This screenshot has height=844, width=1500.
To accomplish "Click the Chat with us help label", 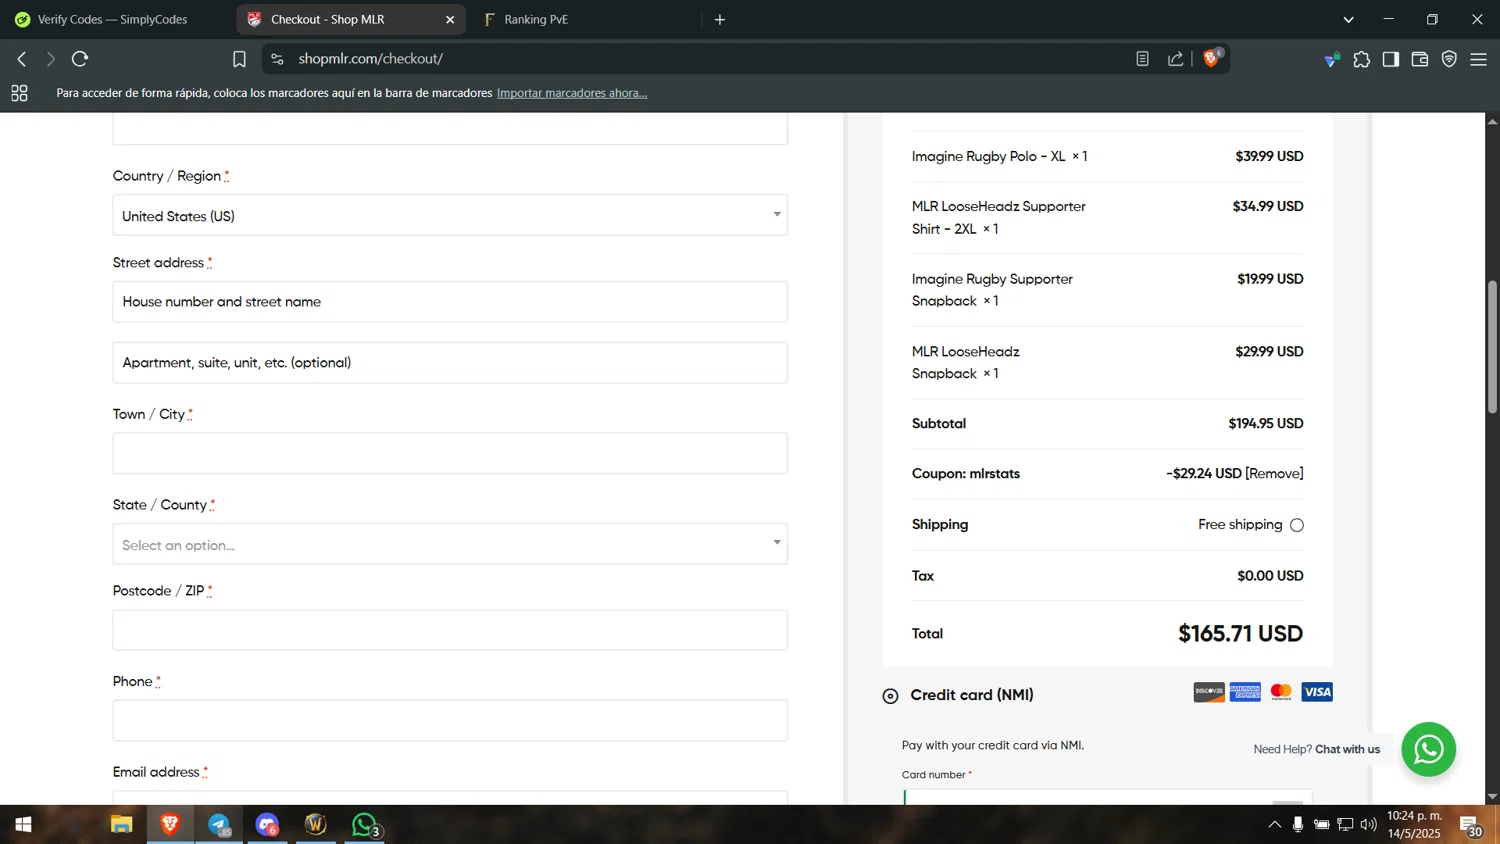I will pyautogui.click(x=1347, y=749).
